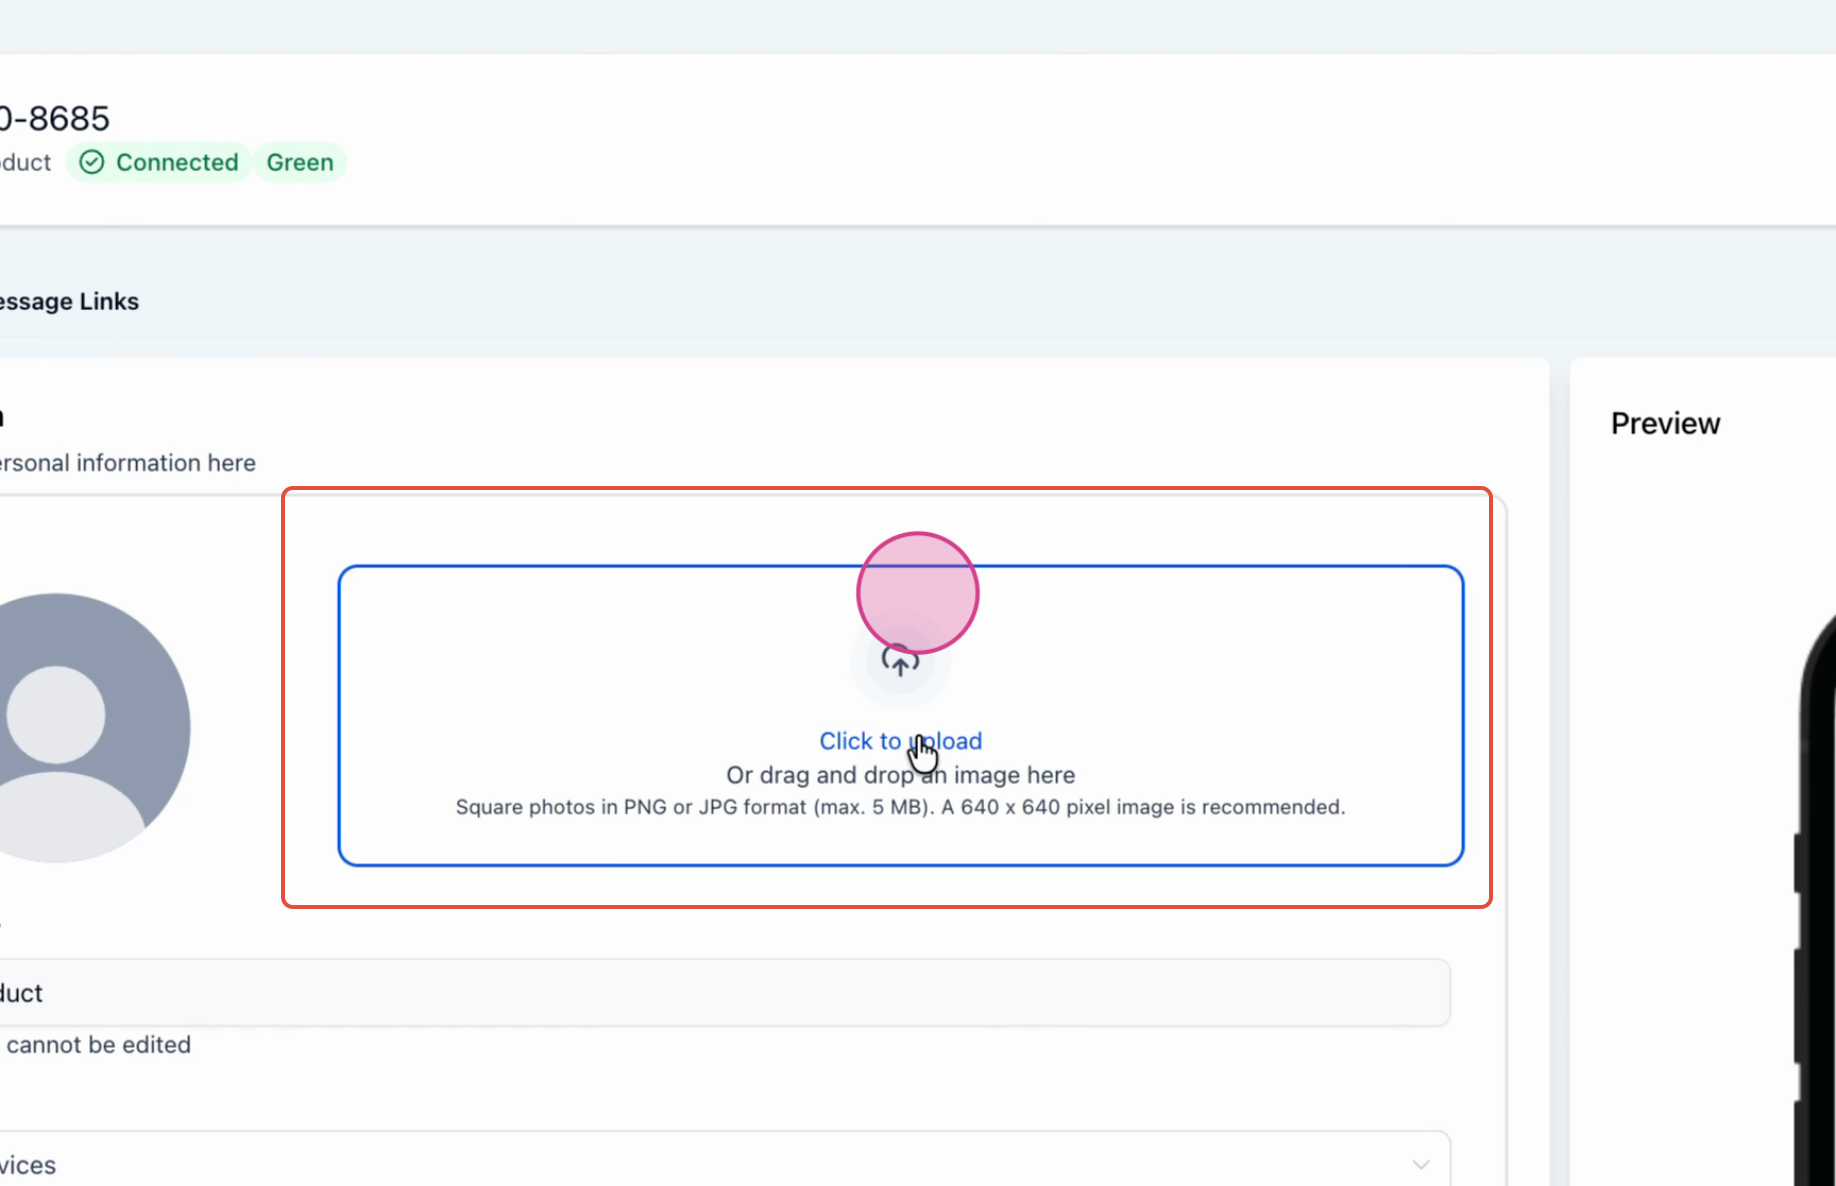Click the Connected status checkmark icon

(x=92, y=162)
